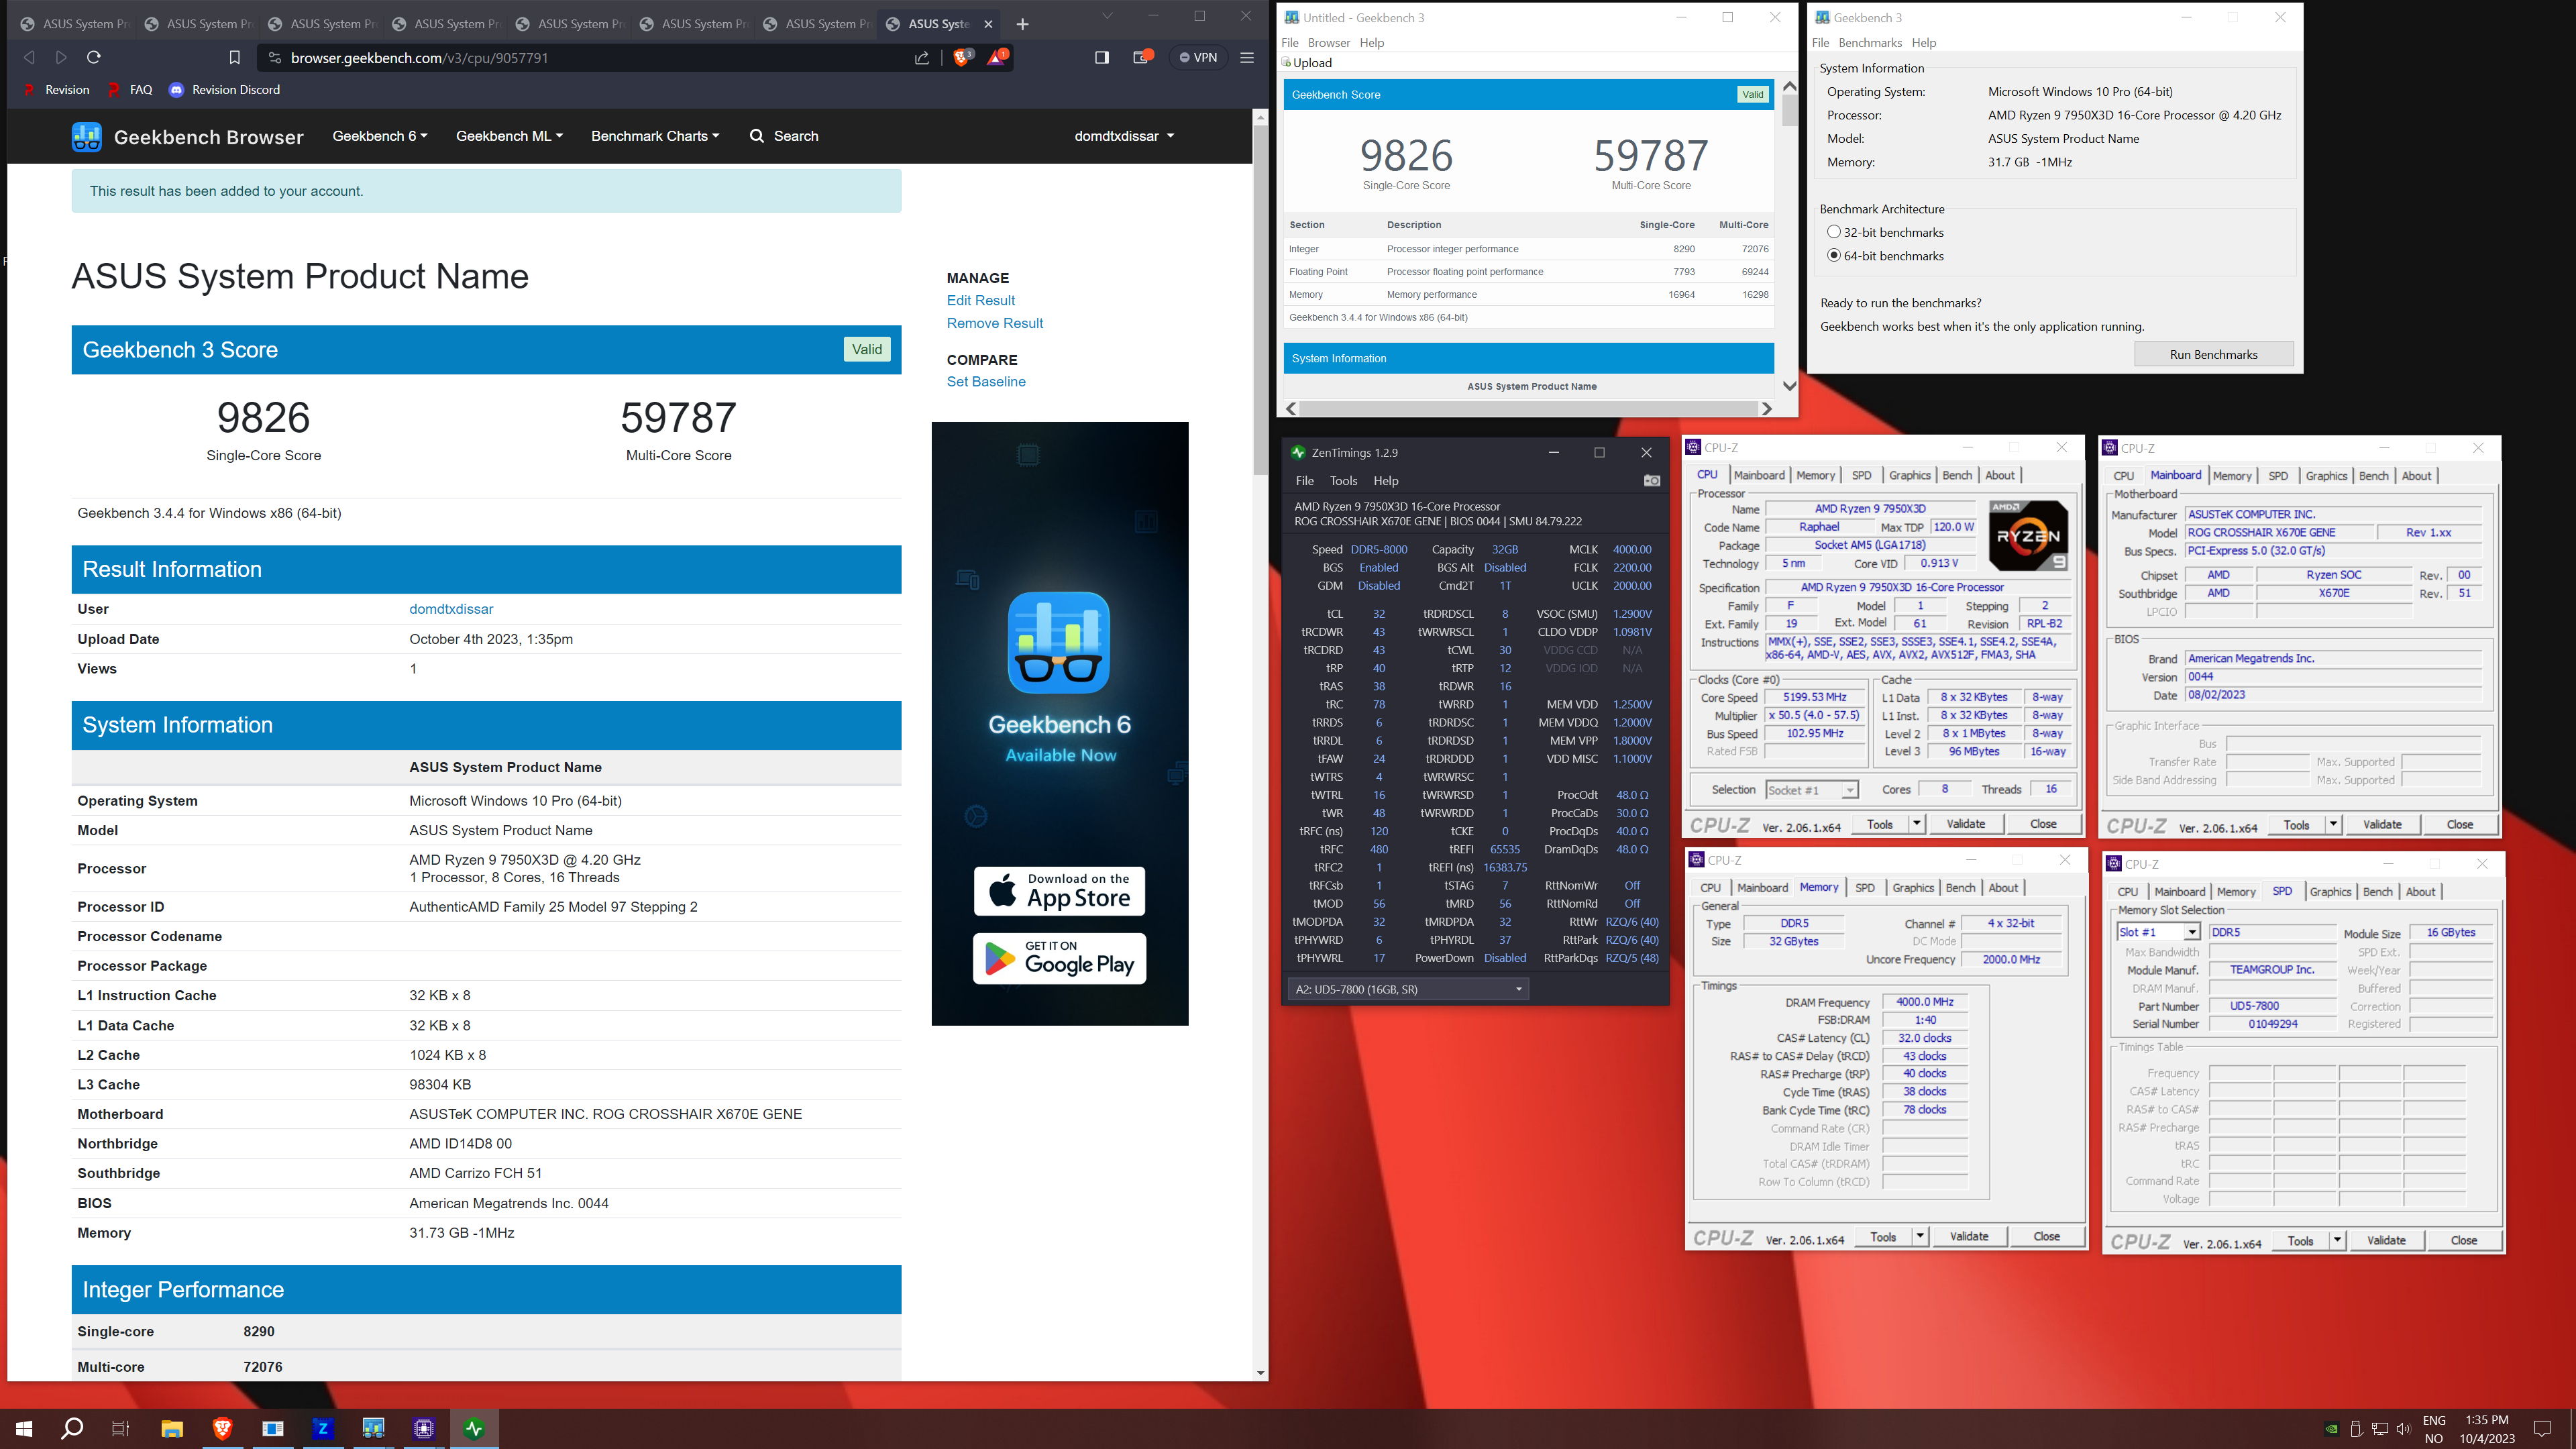The width and height of the screenshot is (2576, 1449).
Task: Open the Tools dropdown arrow in CPU-Z Memory window
Action: tap(1919, 1236)
